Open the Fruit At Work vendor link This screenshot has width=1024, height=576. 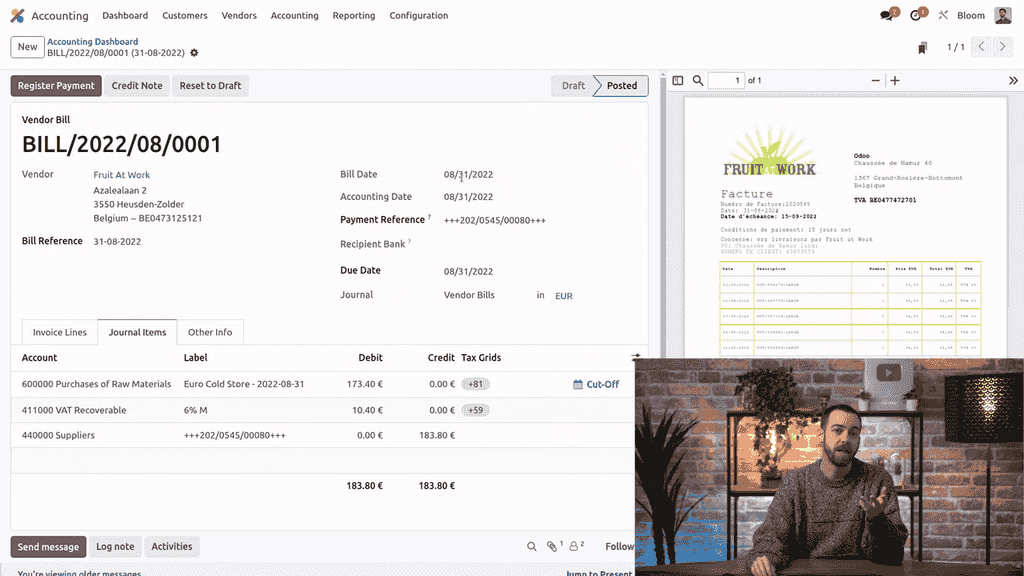(122, 175)
